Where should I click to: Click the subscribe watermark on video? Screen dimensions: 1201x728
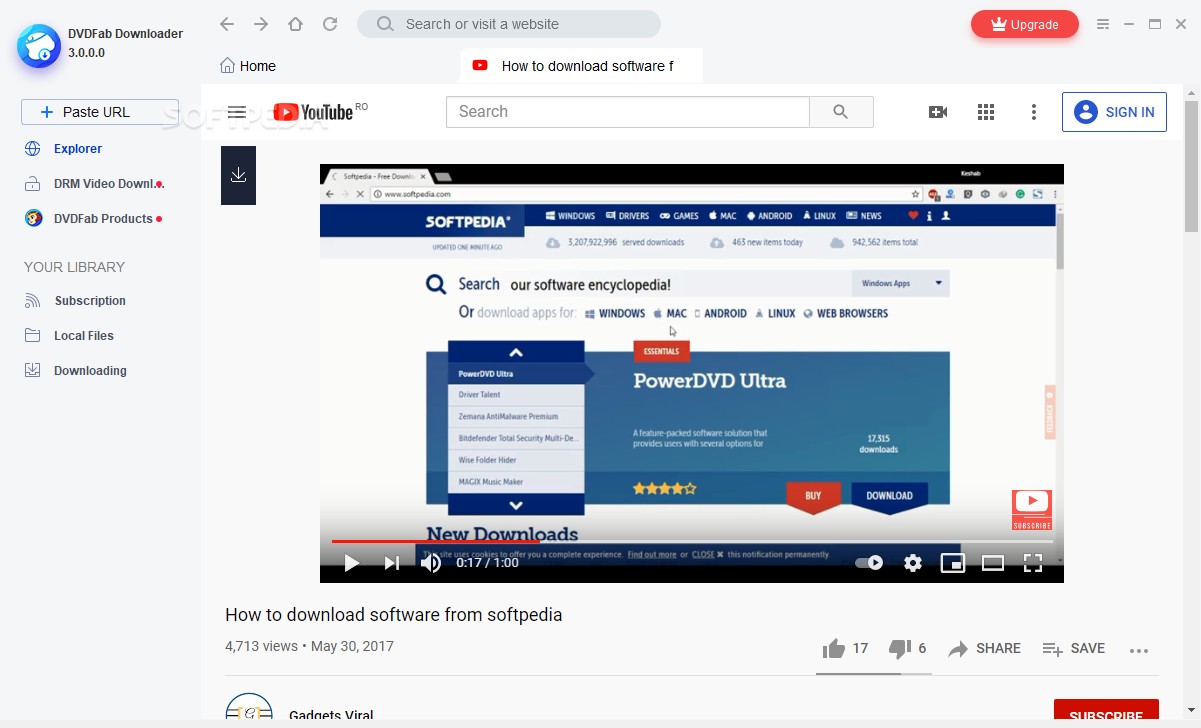[1032, 509]
